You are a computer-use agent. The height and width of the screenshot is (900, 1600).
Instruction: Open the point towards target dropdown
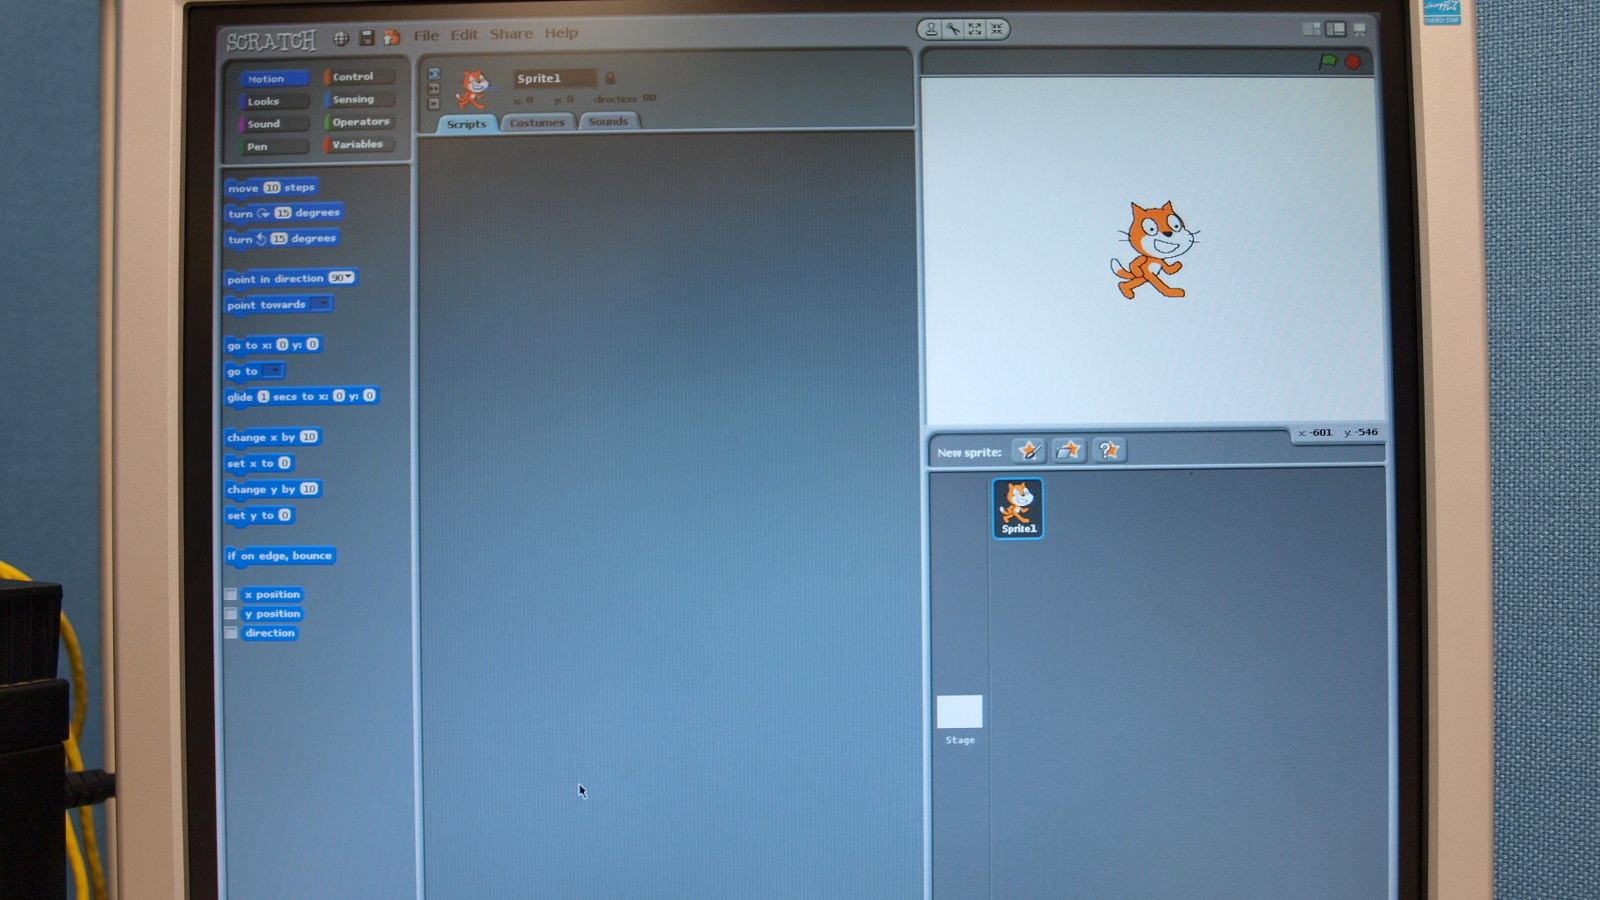320,304
